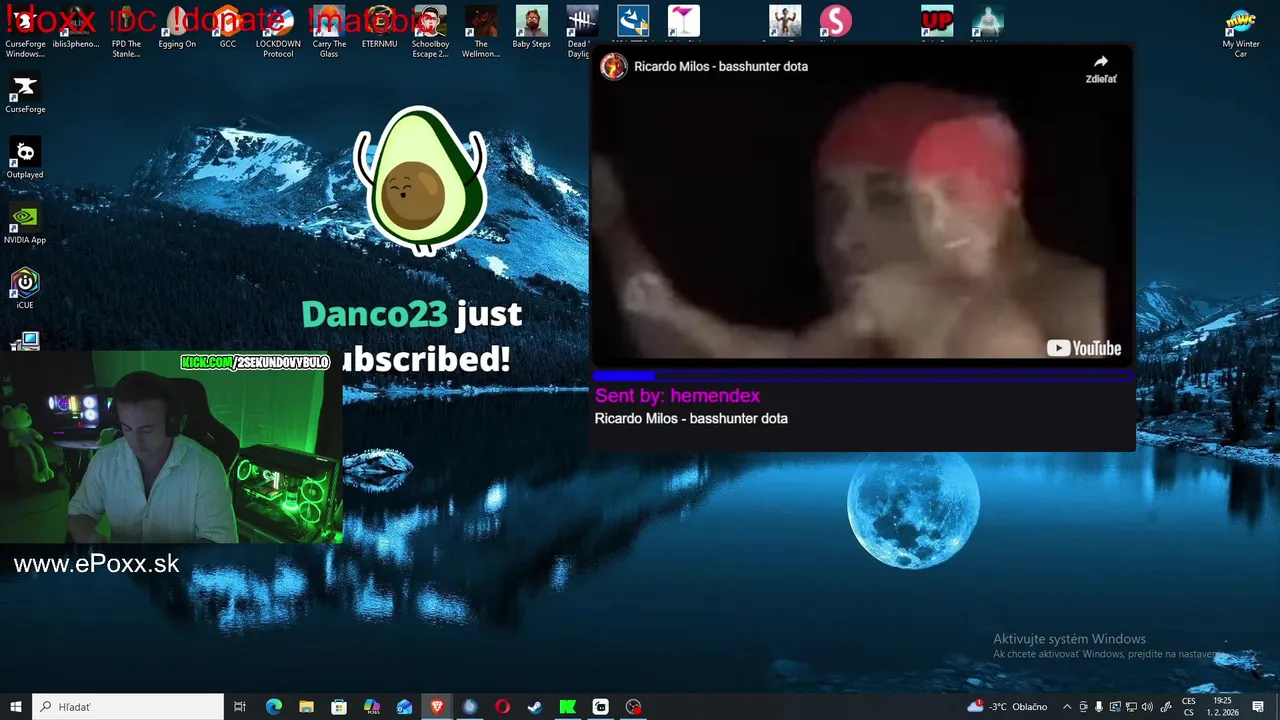Viewport: 1280px width, 720px height.
Task: Open the clock and date 19:25 flyout
Action: coord(1222,707)
